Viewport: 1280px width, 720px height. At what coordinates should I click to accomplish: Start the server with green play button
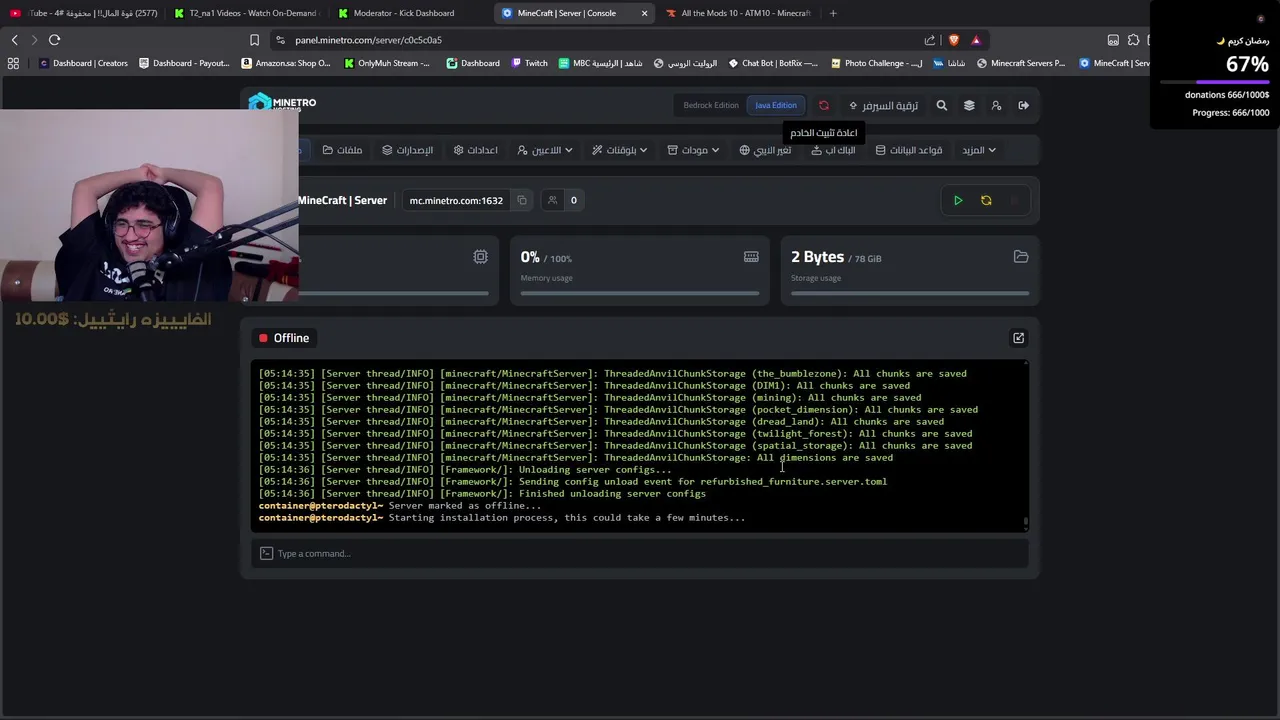tap(958, 200)
